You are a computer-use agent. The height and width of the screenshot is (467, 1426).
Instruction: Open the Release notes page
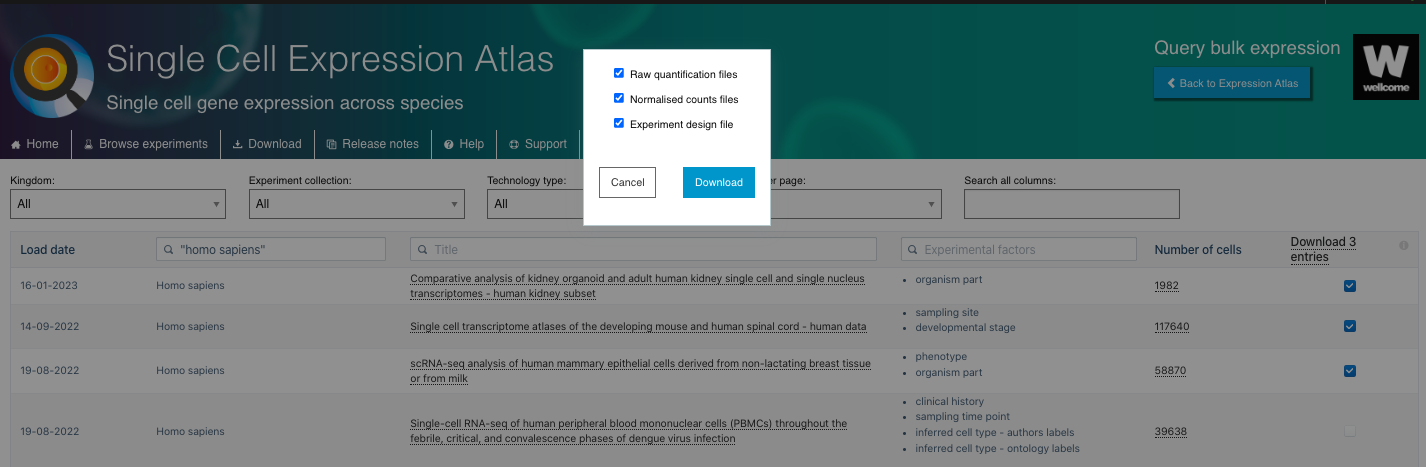click(372, 144)
